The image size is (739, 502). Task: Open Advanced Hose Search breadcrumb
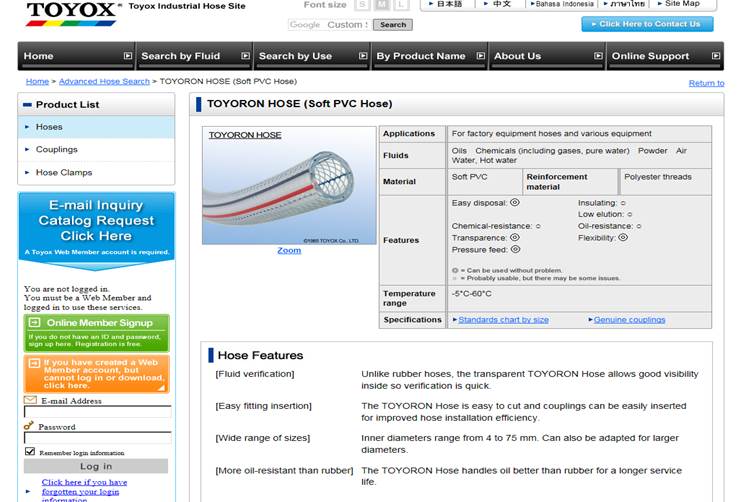tap(104, 81)
